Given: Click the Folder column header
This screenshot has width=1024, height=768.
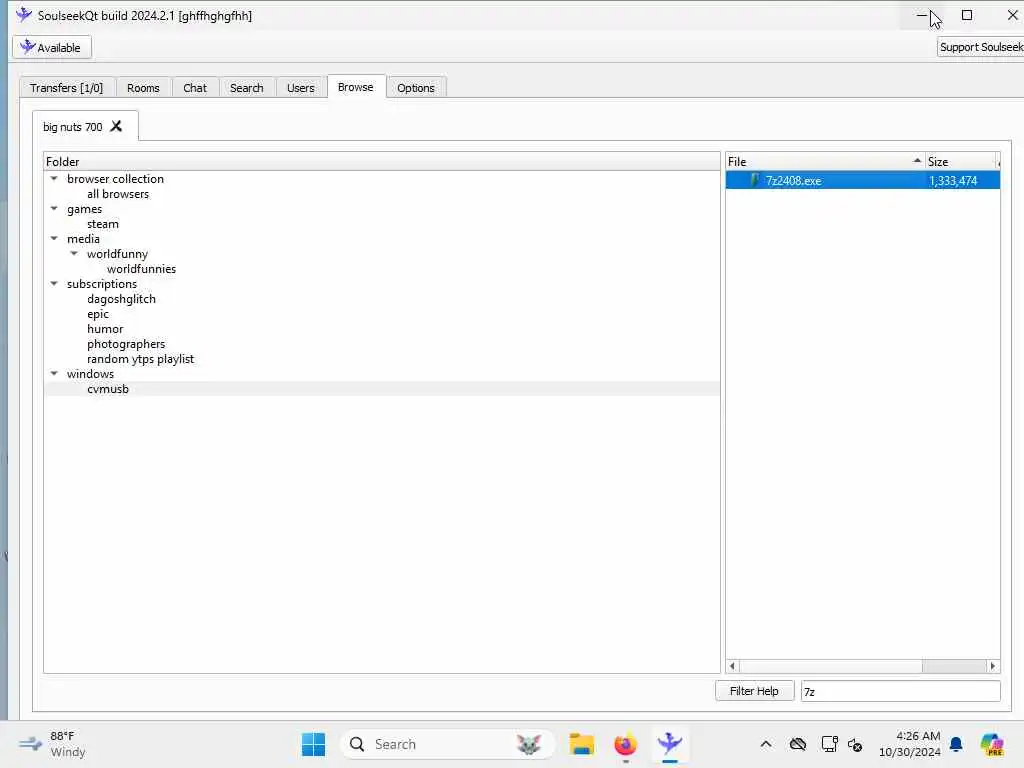Looking at the screenshot, I should 381,161.
